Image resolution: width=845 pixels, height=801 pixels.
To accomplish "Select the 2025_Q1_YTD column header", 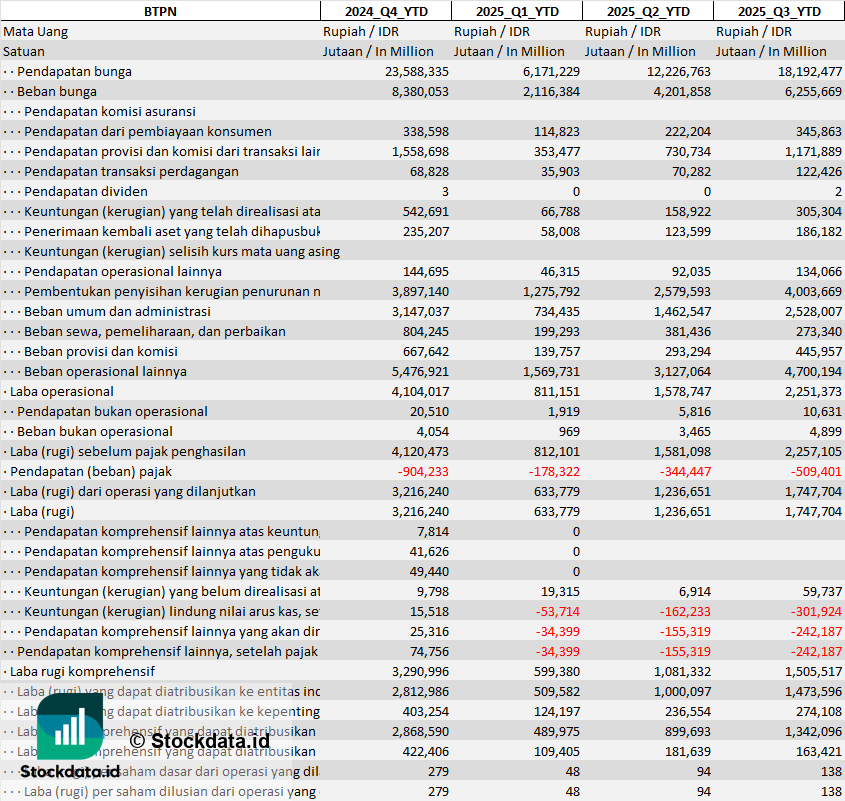I will 516,11.
